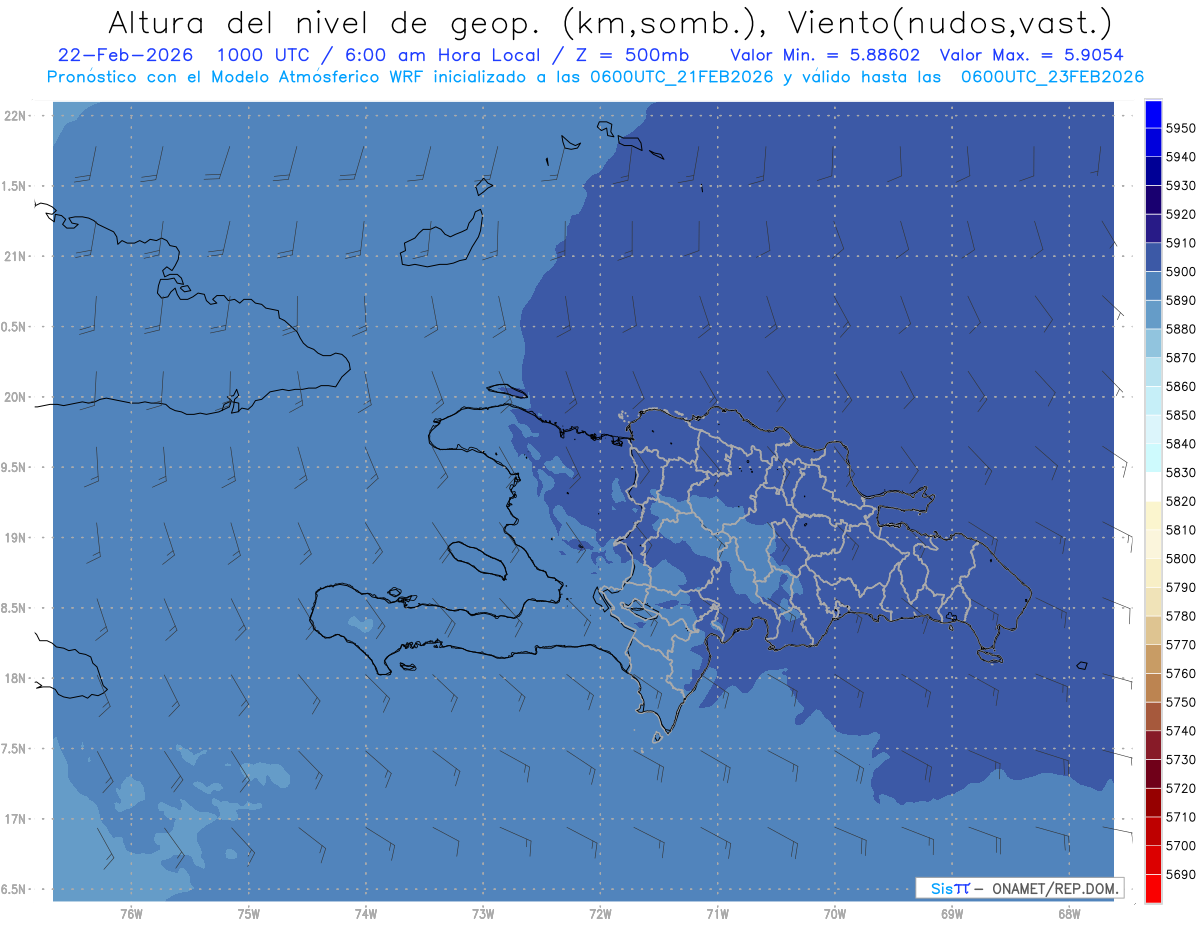1200x927 pixels.
Task: Click the '68W' longitude label
Action: pos(1069,914)
